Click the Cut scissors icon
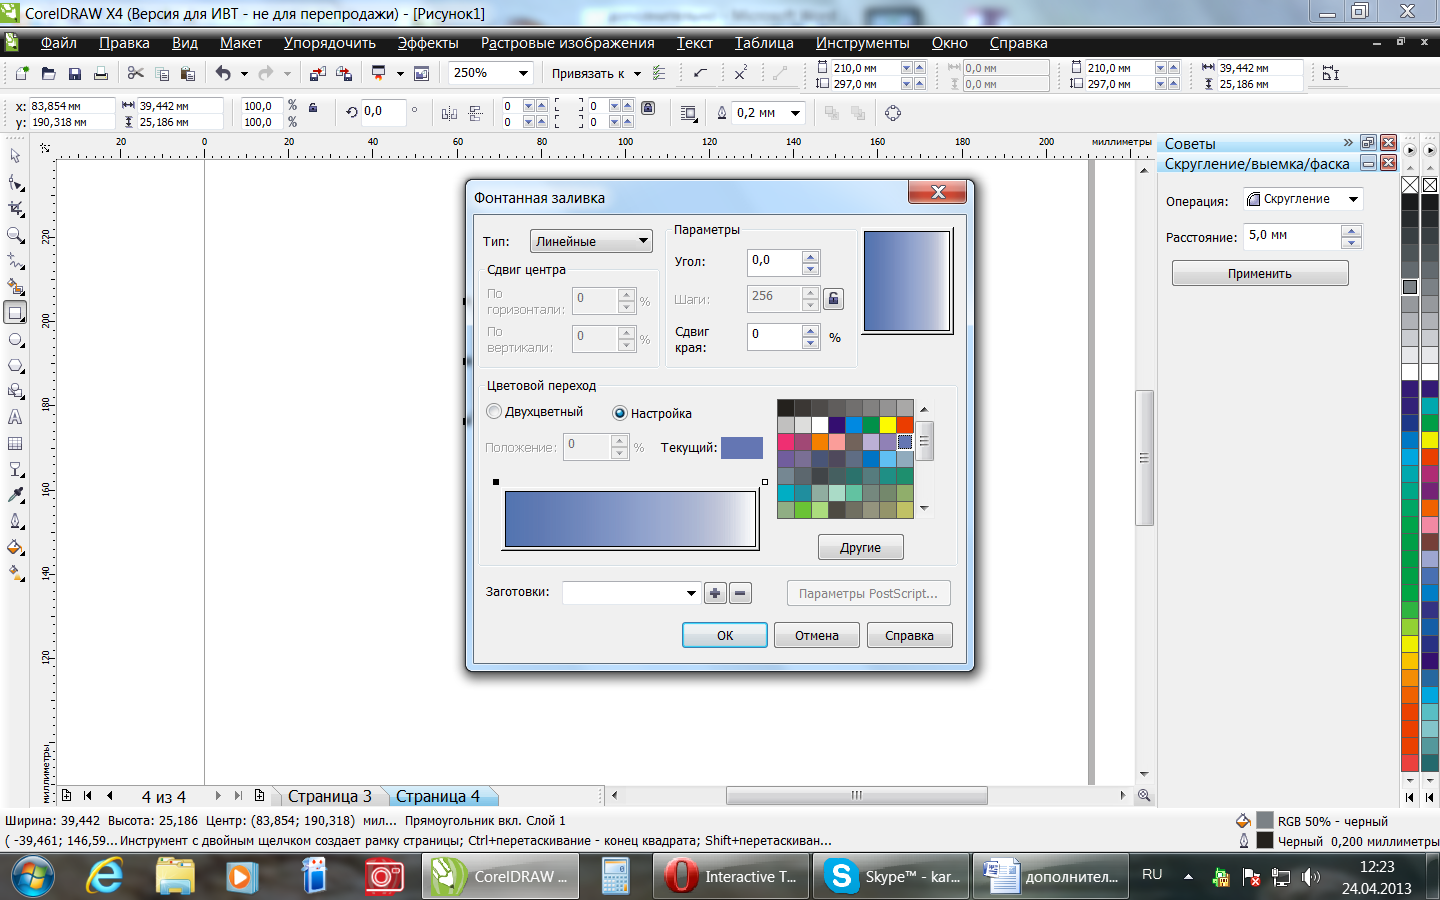This screenshot has width=1440, height=900. 136,73
